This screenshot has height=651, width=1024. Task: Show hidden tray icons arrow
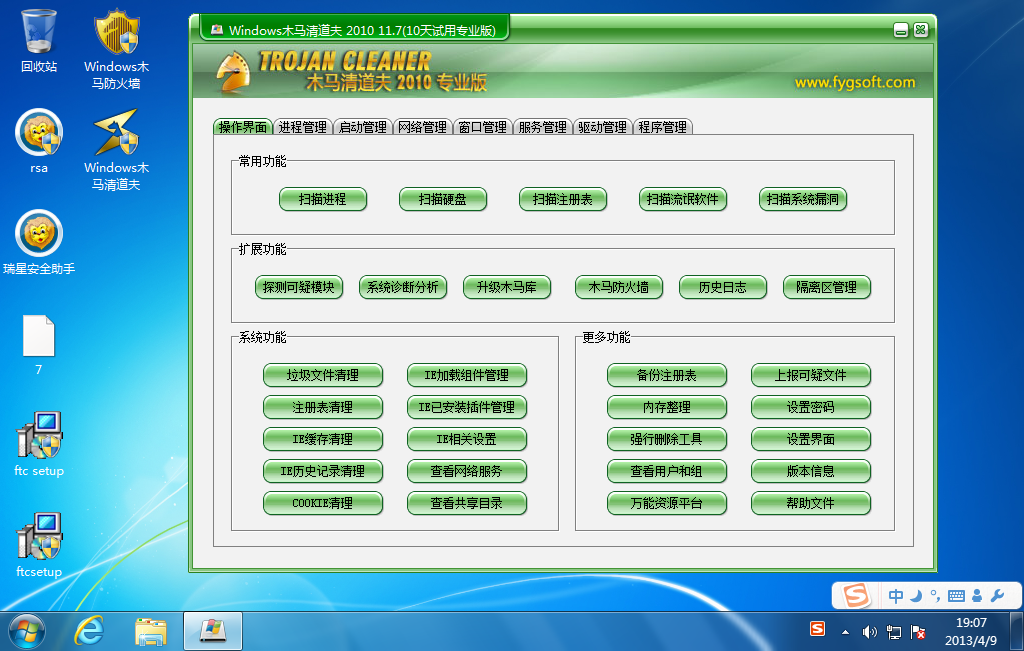845,632
